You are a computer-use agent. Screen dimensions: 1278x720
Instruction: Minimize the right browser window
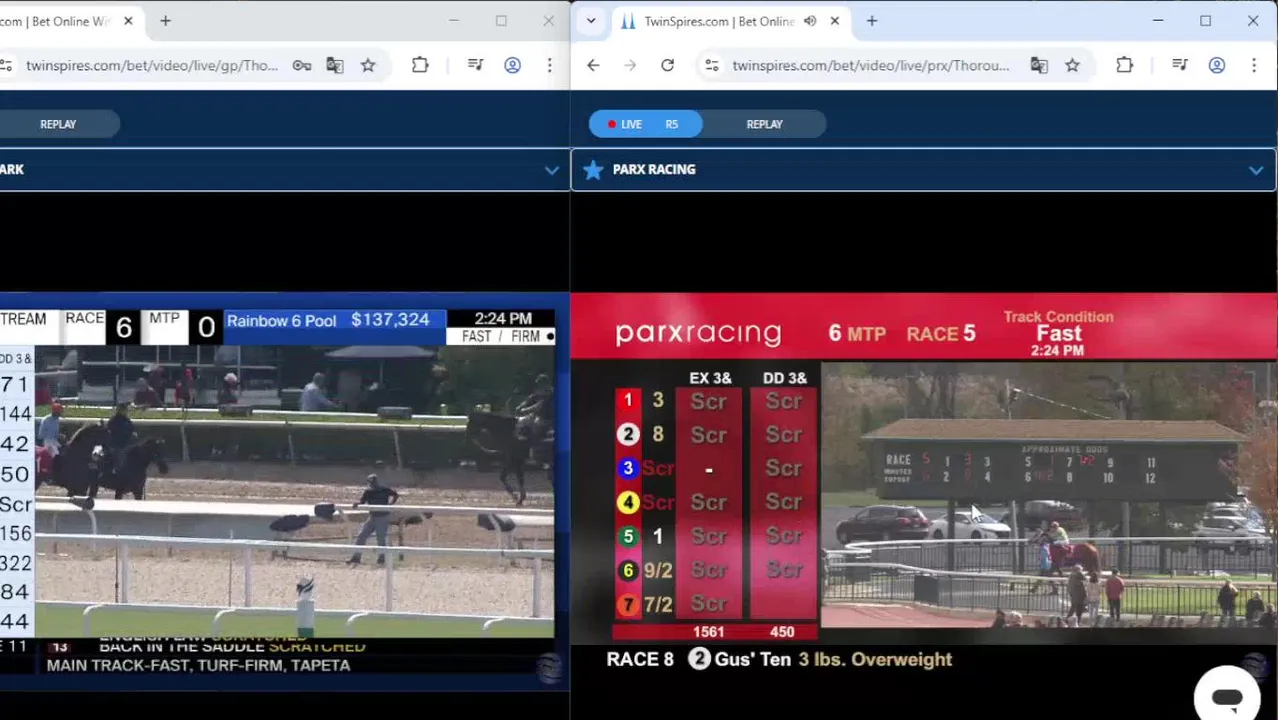click(x=1158, y=21)
